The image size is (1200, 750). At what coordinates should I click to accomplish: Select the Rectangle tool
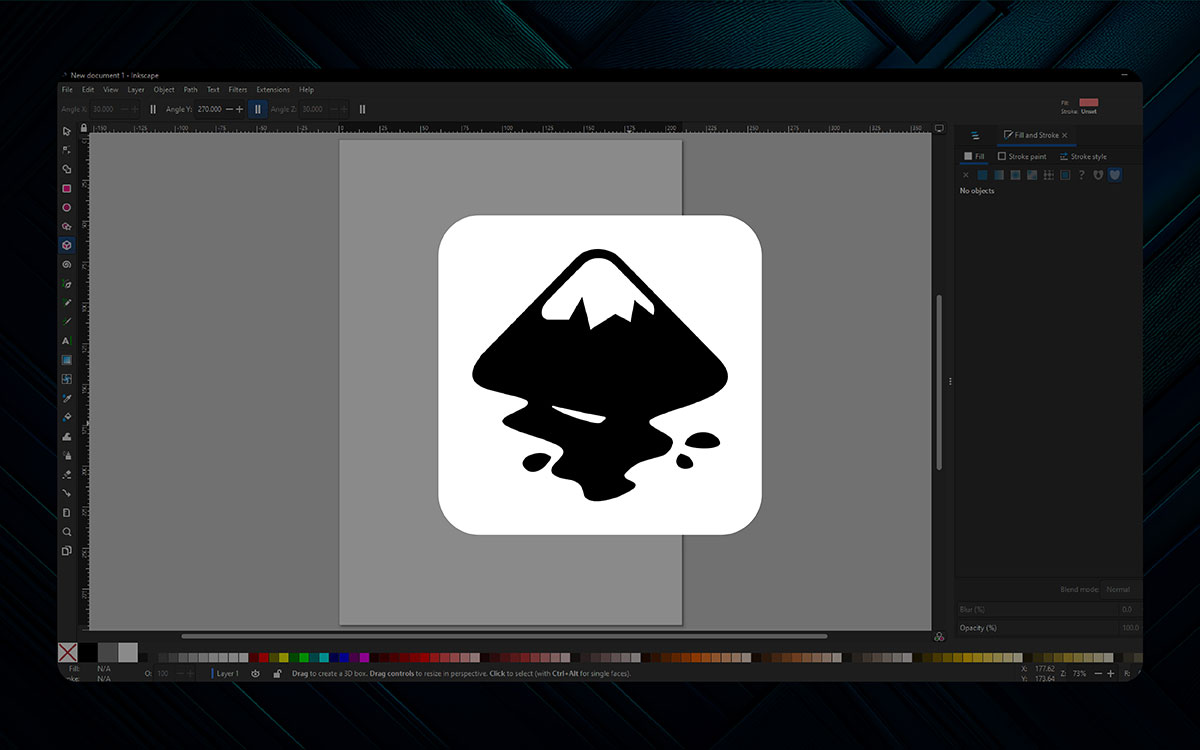point(67,188)
